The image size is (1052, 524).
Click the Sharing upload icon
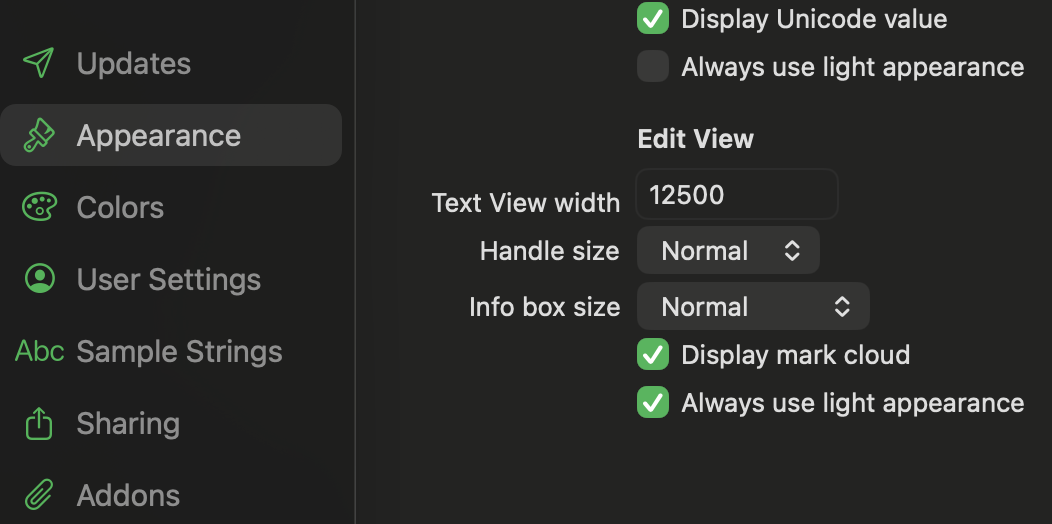coord(39,423)
